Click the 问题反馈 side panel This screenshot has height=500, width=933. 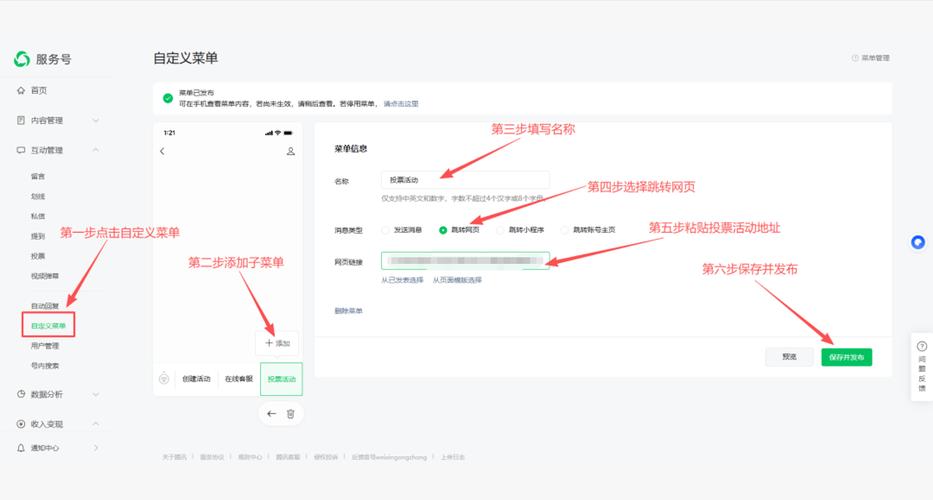point(922,367)
